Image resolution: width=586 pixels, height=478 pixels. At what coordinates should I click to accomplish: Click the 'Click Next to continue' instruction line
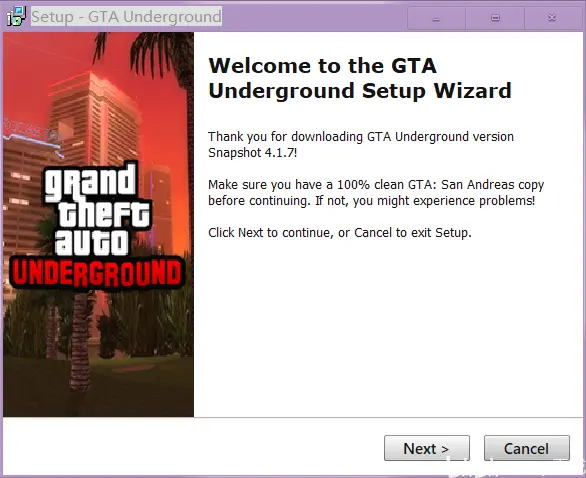coord(340,232)
